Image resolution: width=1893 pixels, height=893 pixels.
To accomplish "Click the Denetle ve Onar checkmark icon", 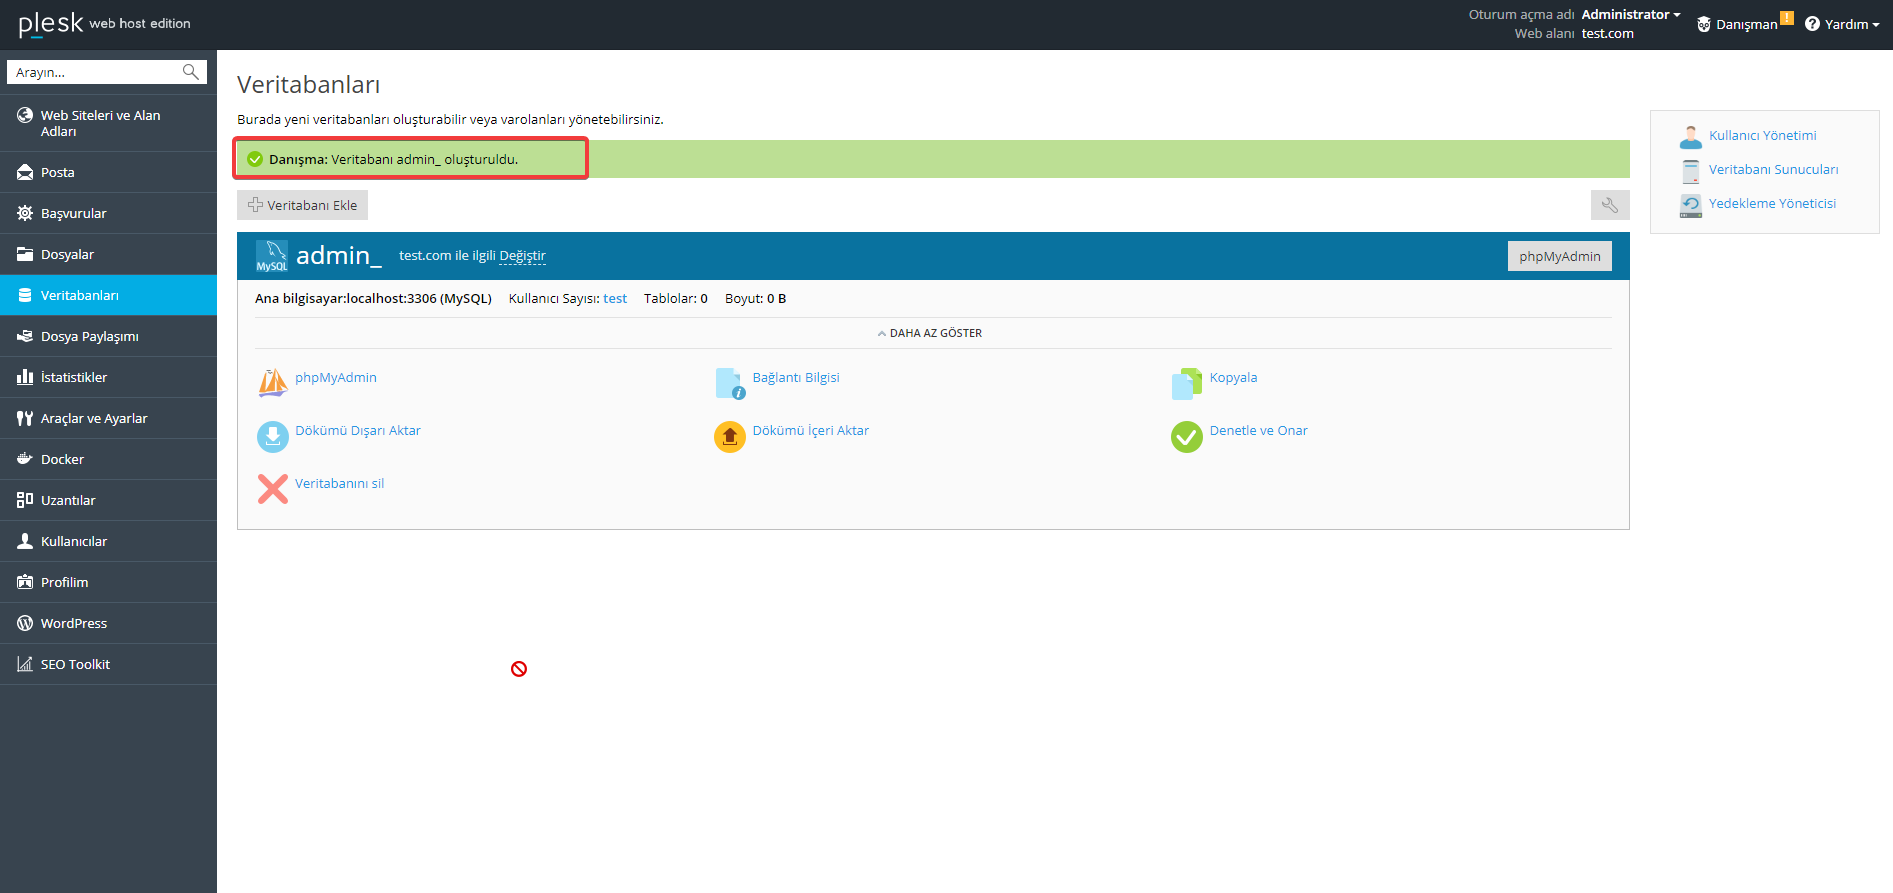I will point(1187,436).
